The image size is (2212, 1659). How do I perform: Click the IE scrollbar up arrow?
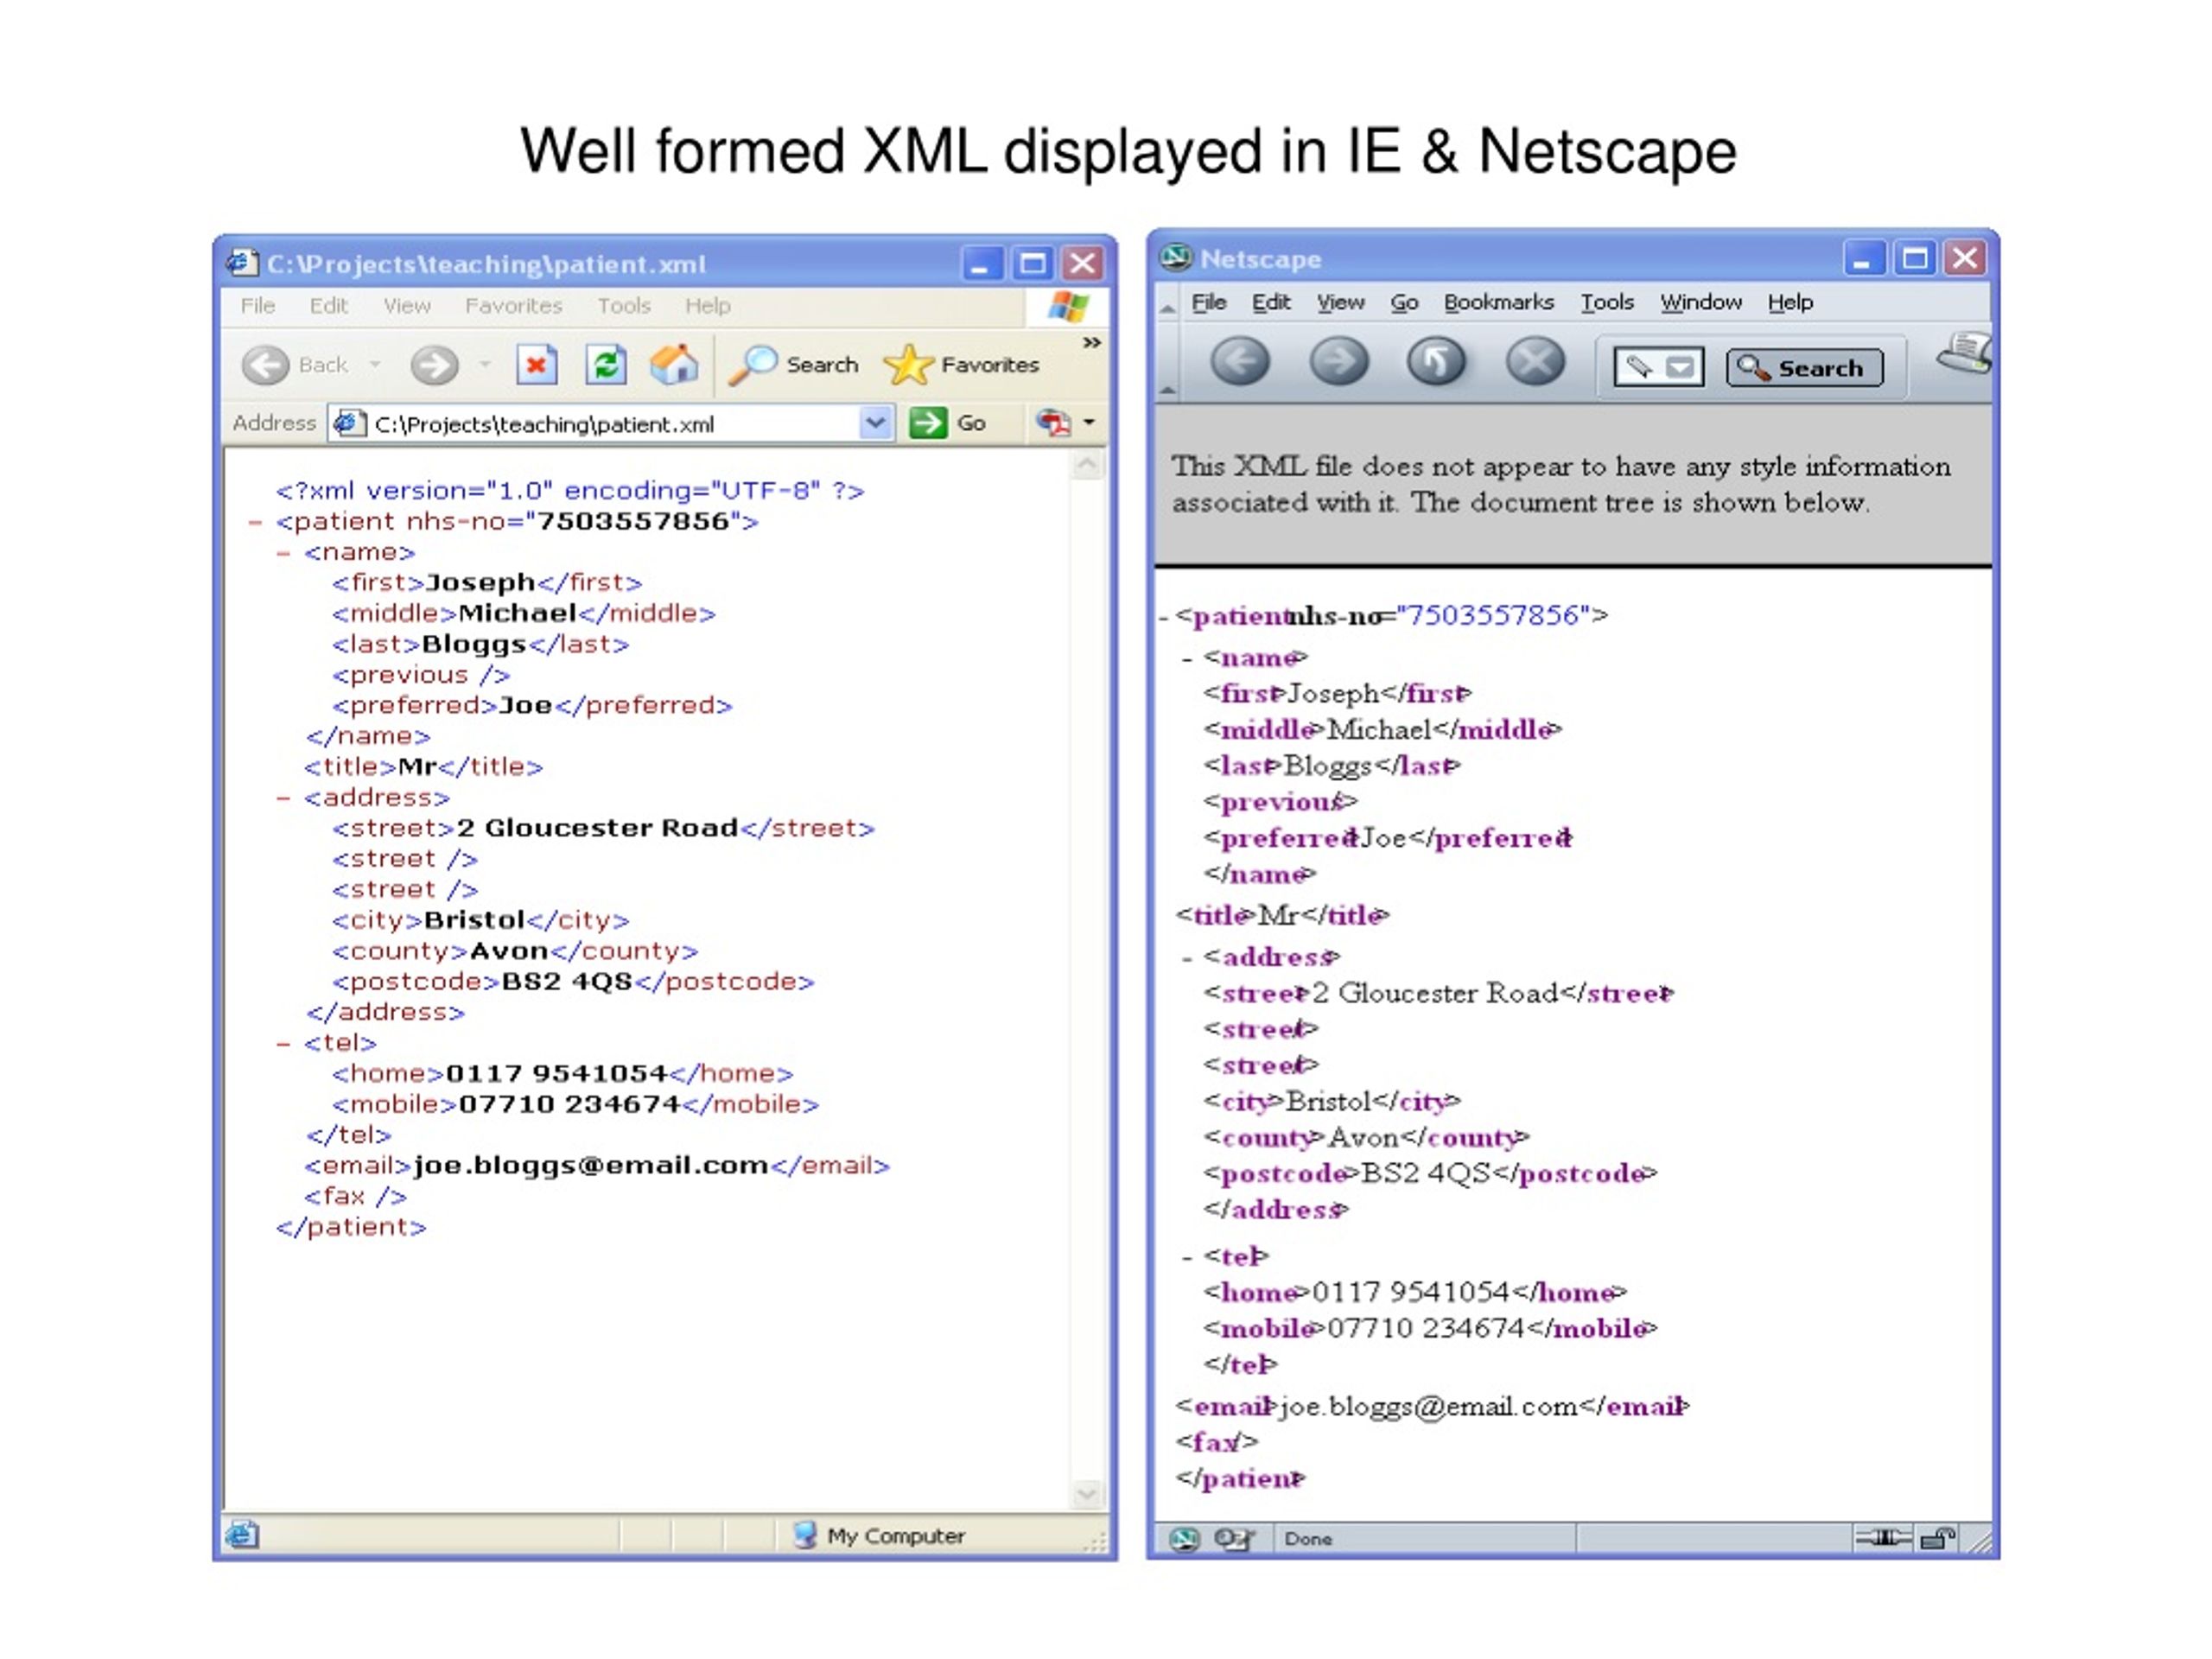1088,465
